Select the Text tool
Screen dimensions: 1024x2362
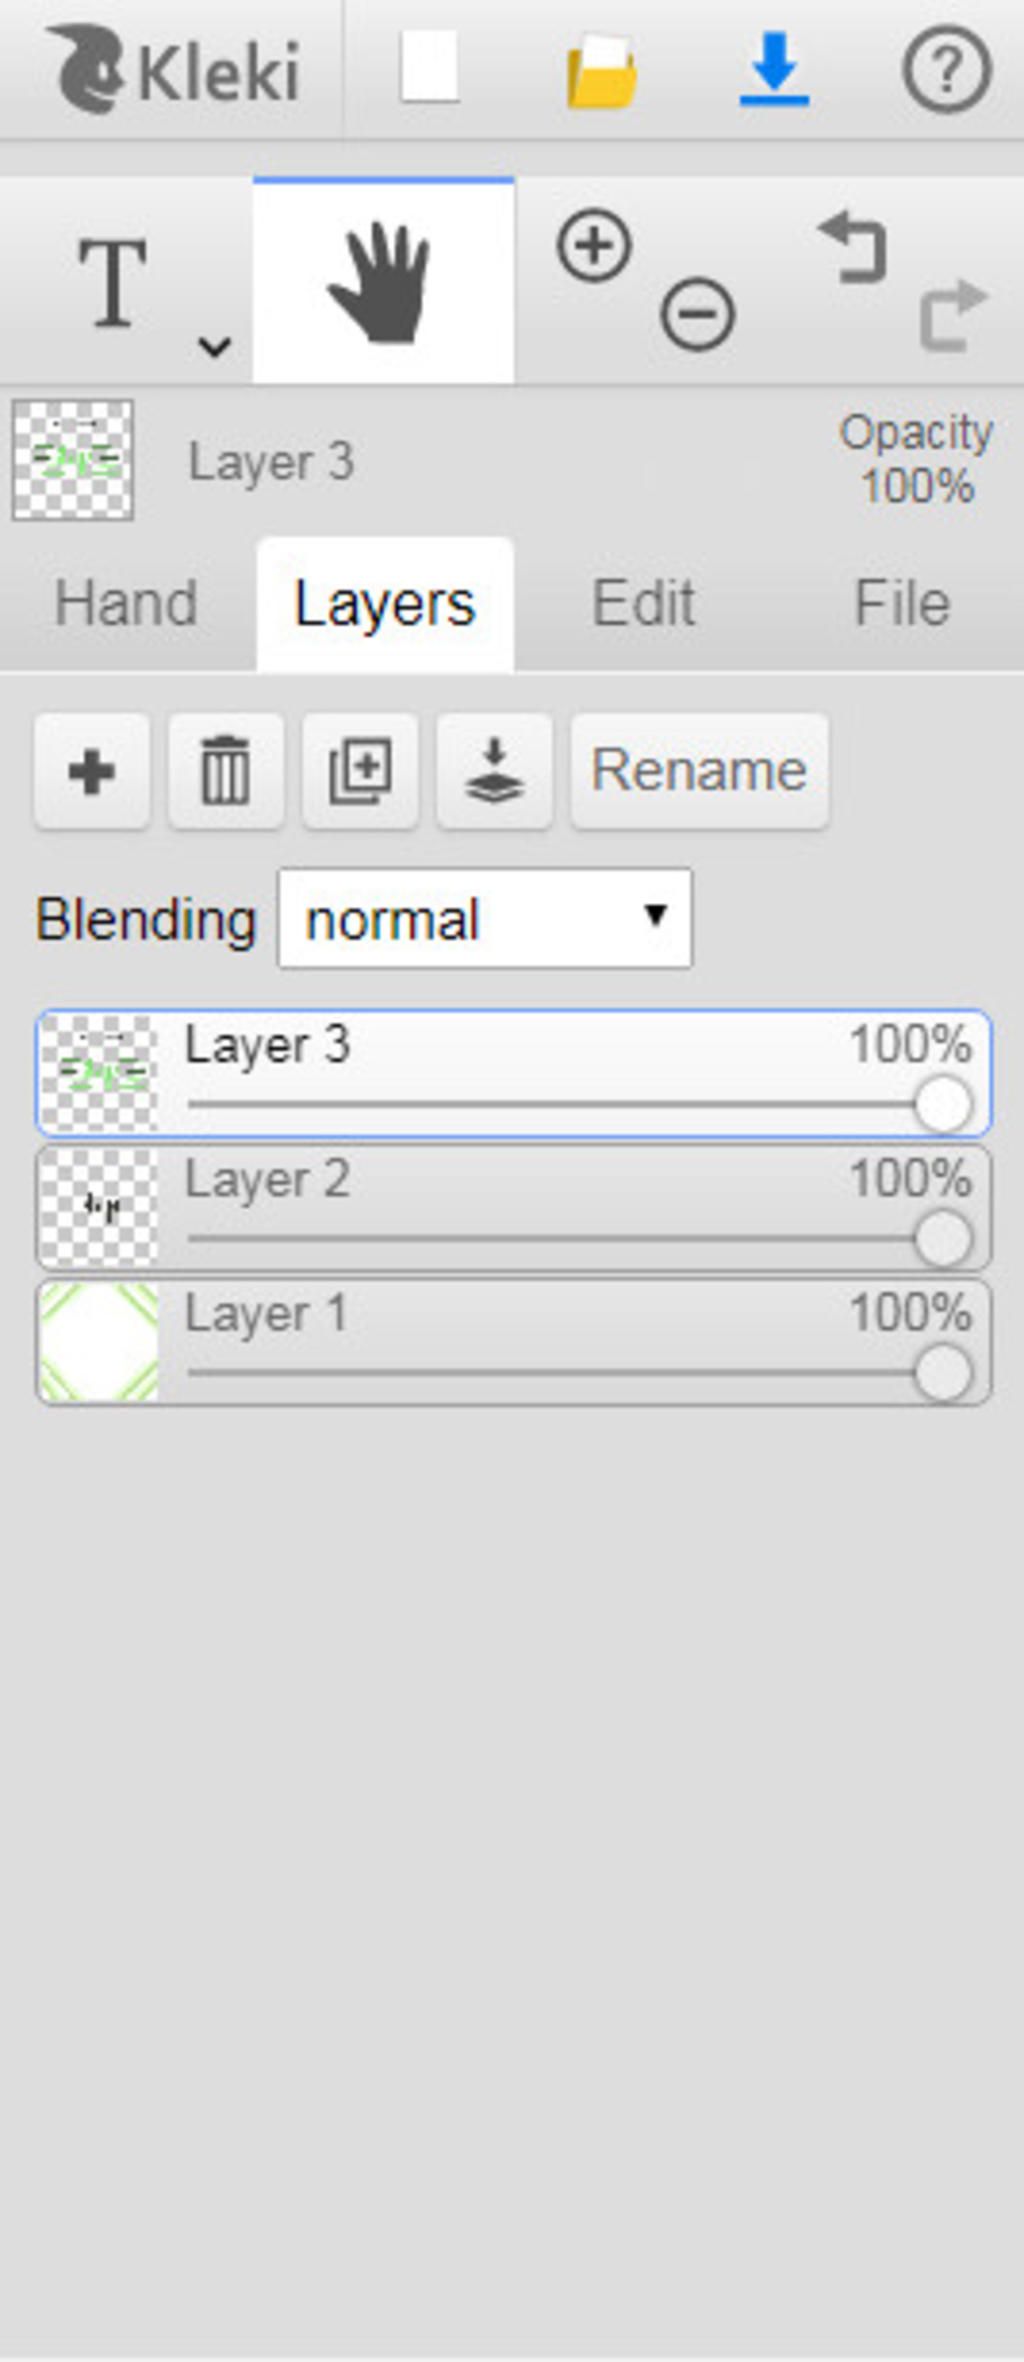pyautogui.click(x=112, y=283)
